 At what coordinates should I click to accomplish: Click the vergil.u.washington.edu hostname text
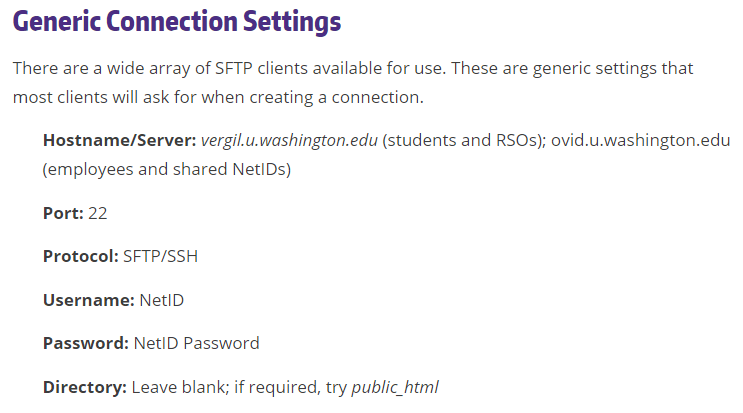coord(289,141)
